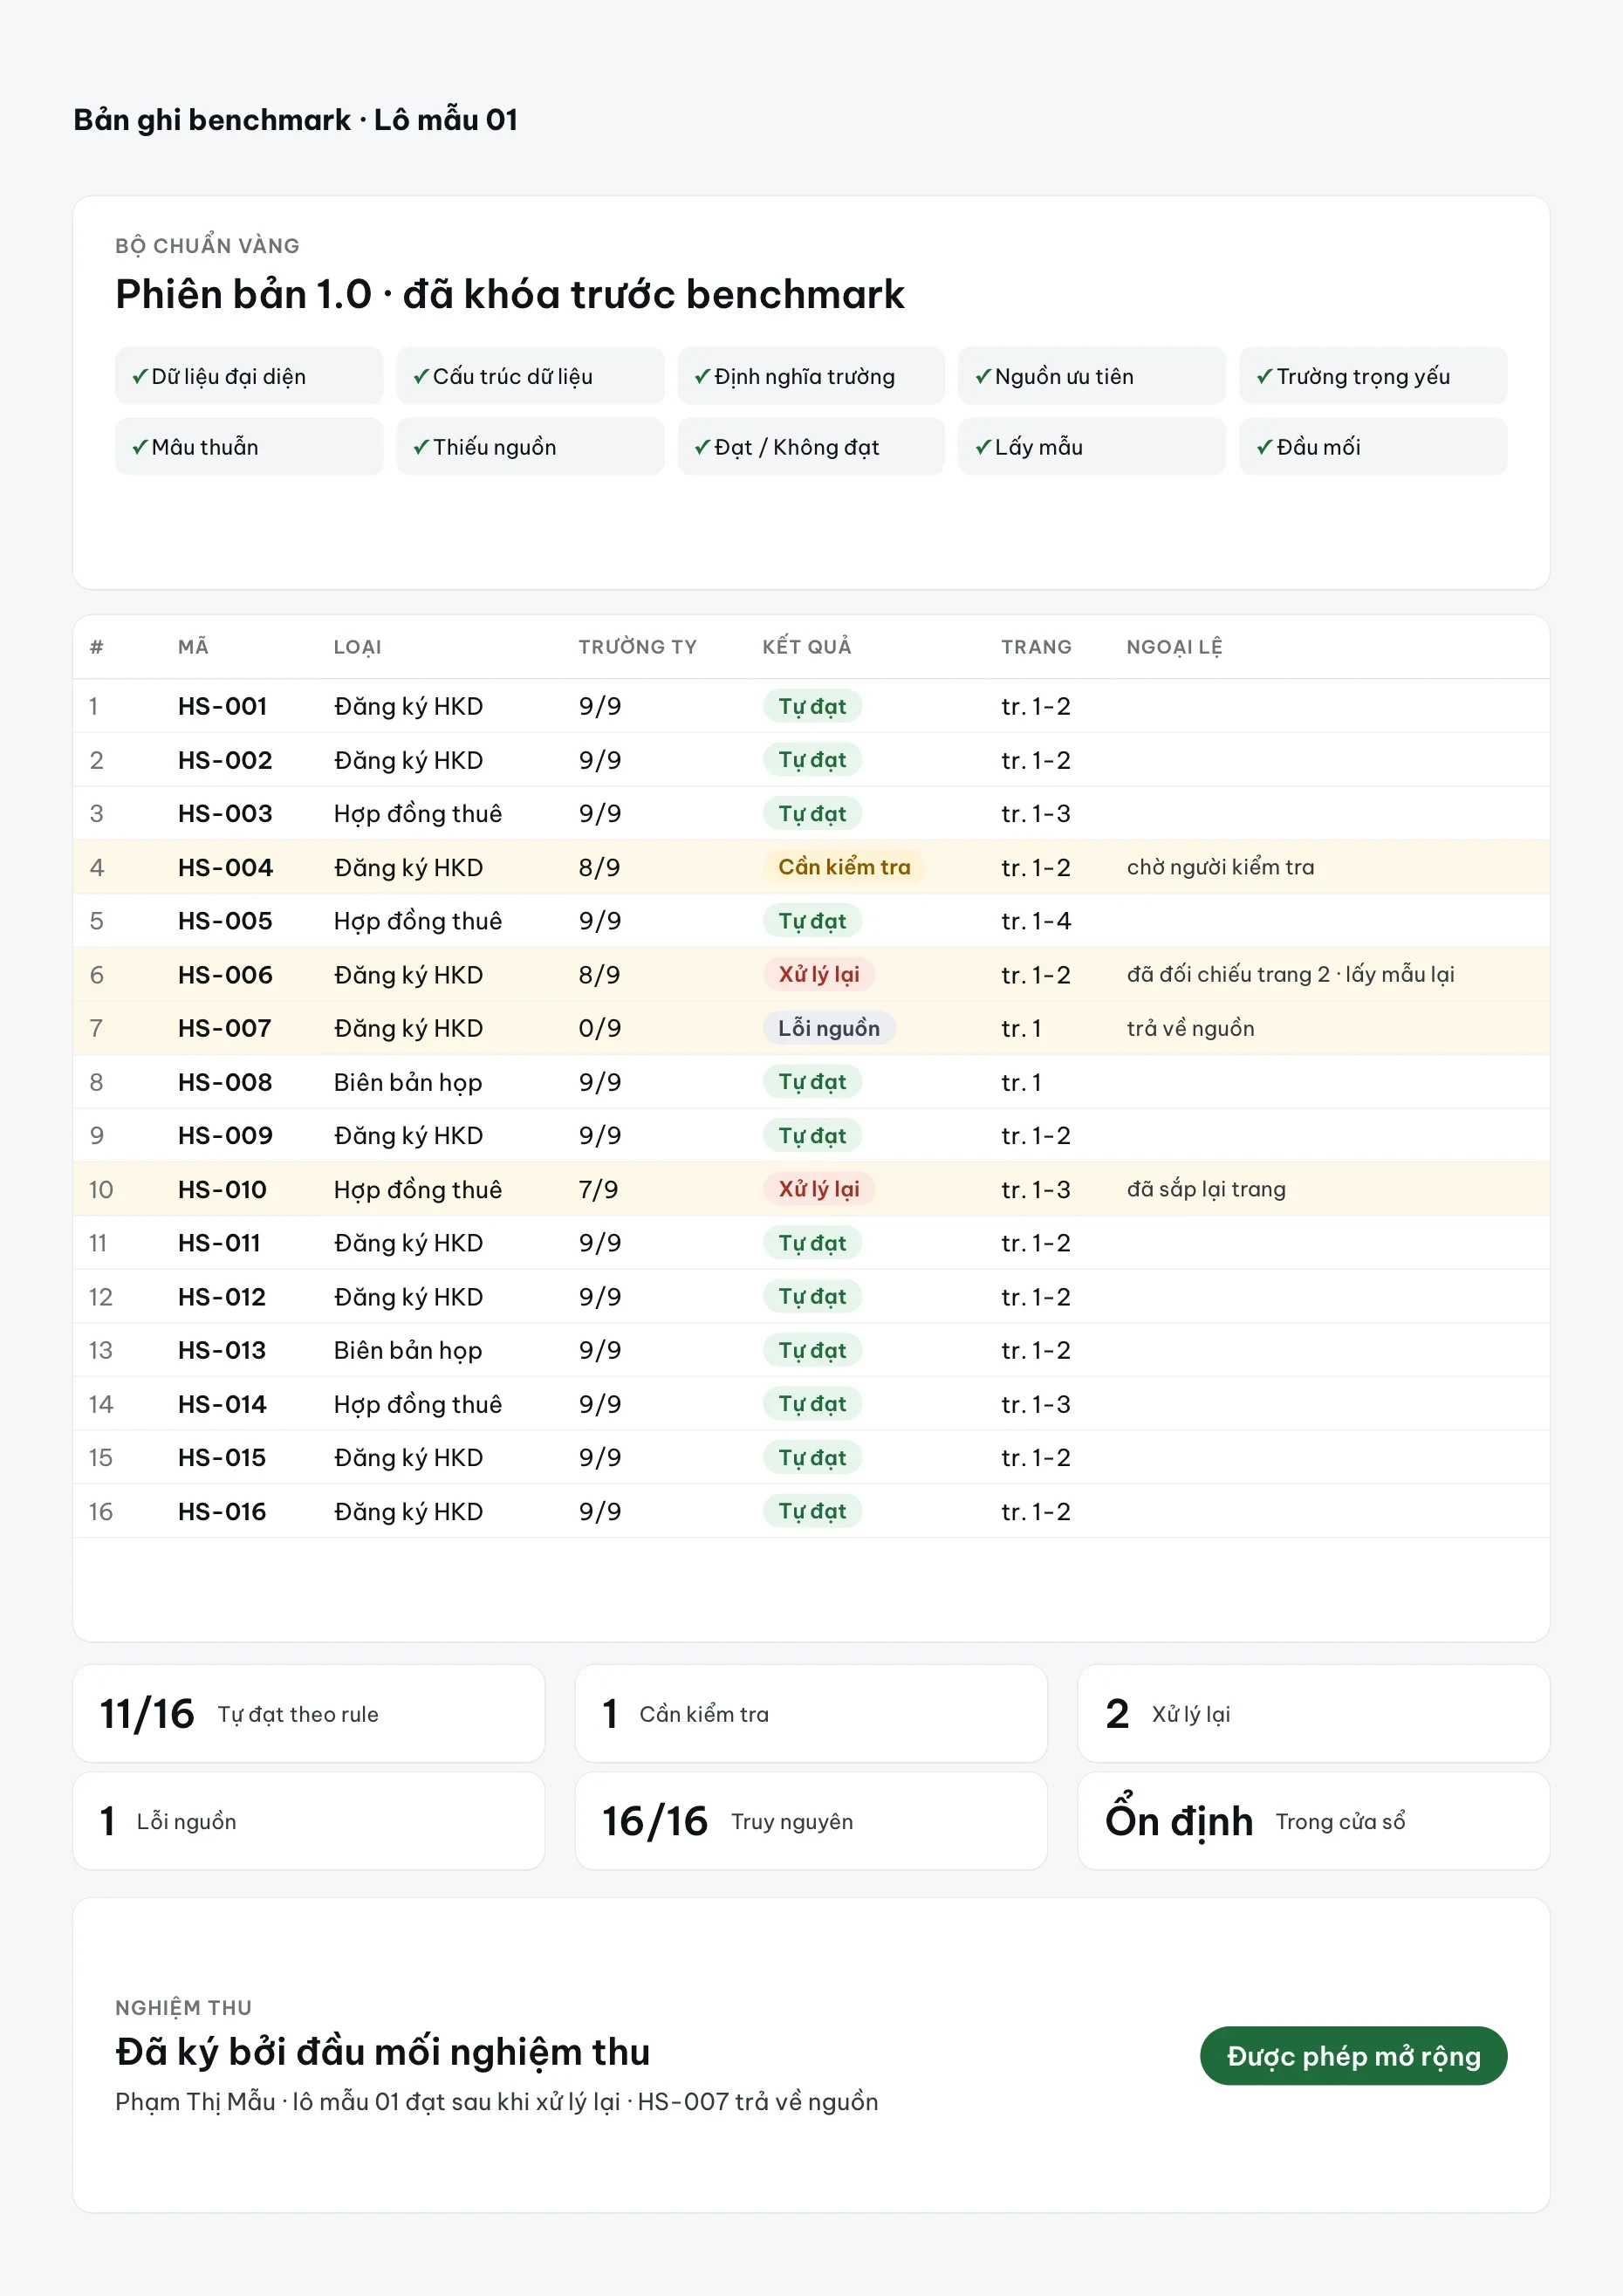Viewport: 1623px width, 2296px height.
Task: Select the 'Trường trọng yếu' checked chip
Action: coord(1373,376)
